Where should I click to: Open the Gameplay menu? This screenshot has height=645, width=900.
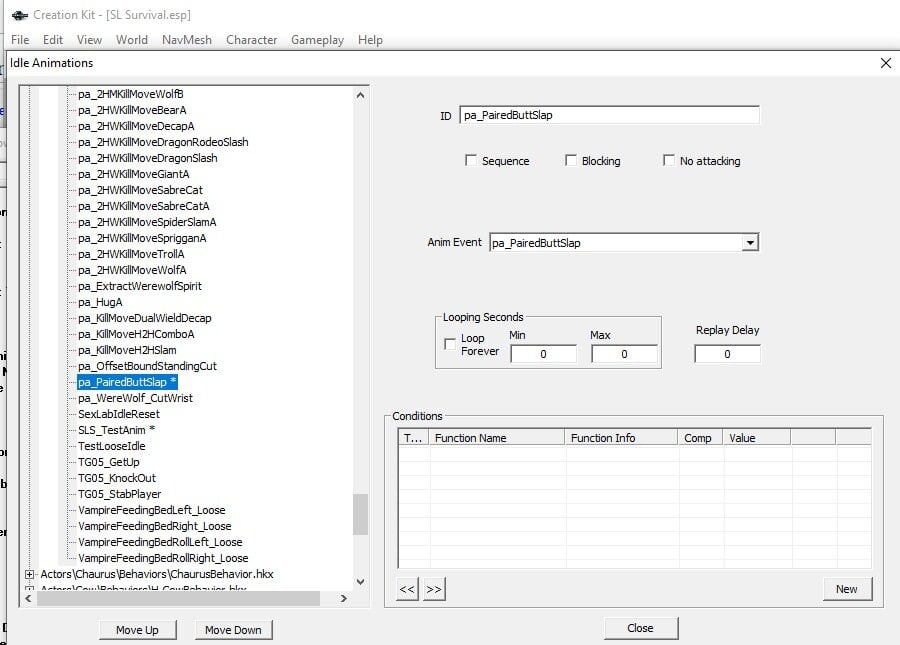(317, 40)
